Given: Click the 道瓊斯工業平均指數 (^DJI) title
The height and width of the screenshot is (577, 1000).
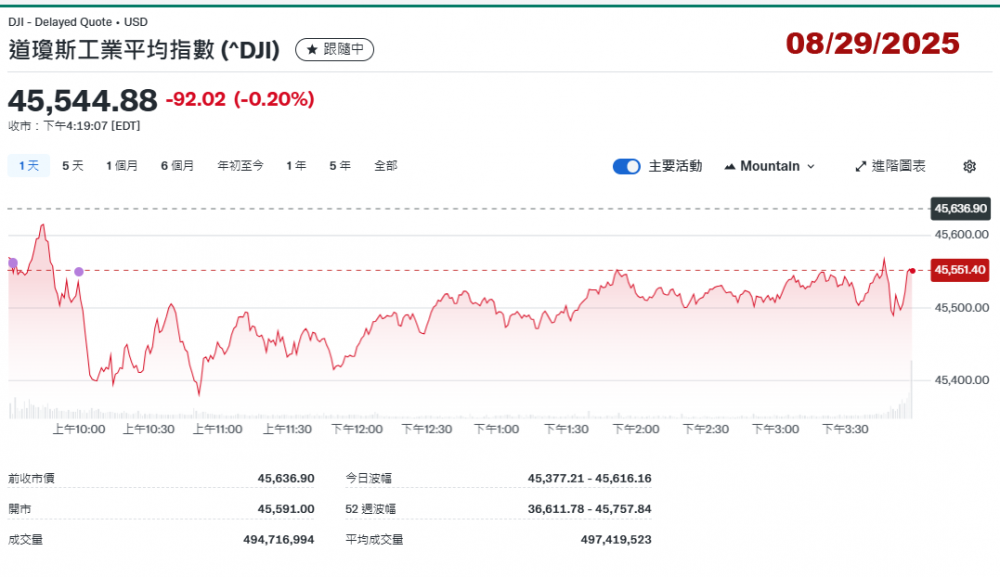Looking at the screenshot, I should pos(144,50).
